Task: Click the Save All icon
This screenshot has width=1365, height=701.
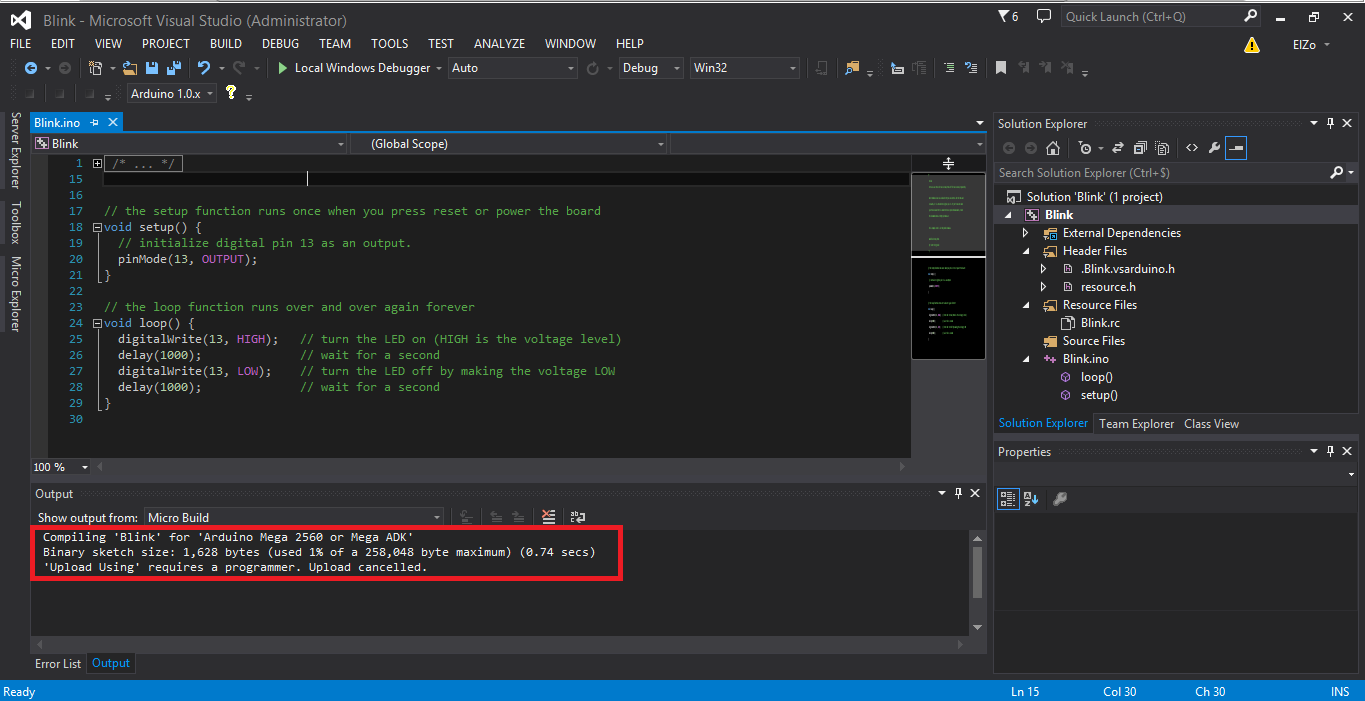Action: point(173,68)
